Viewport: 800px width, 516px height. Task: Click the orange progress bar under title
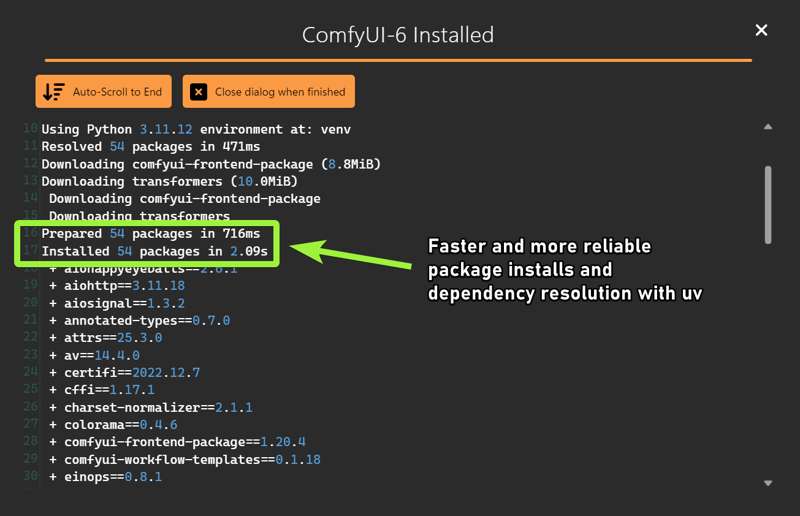pos(398,60)
